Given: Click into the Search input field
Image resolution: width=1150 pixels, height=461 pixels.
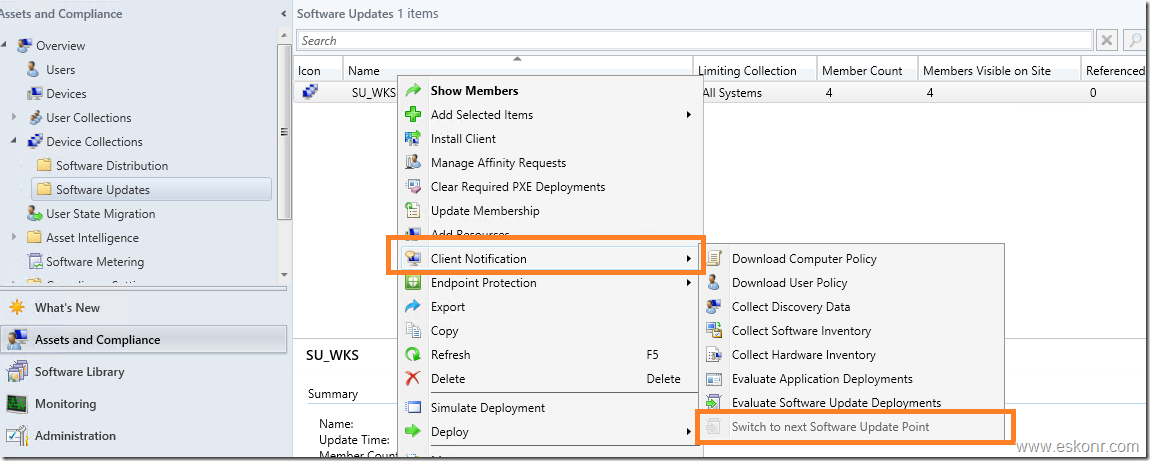Looking at the screenshot, I should 694,41.
